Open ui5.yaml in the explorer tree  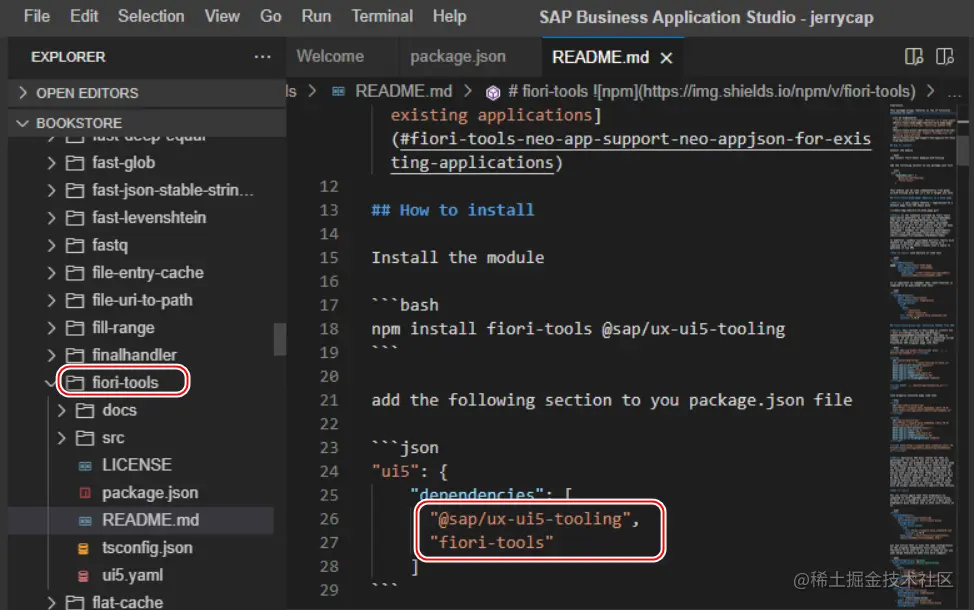(132, 575)
